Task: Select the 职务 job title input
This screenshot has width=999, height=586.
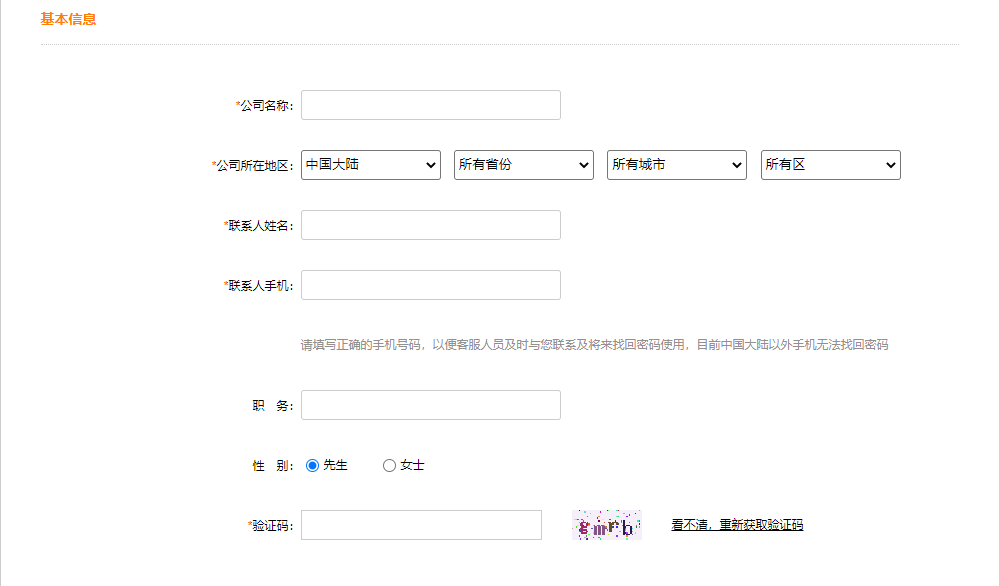Action: click(x=430, y=405)
